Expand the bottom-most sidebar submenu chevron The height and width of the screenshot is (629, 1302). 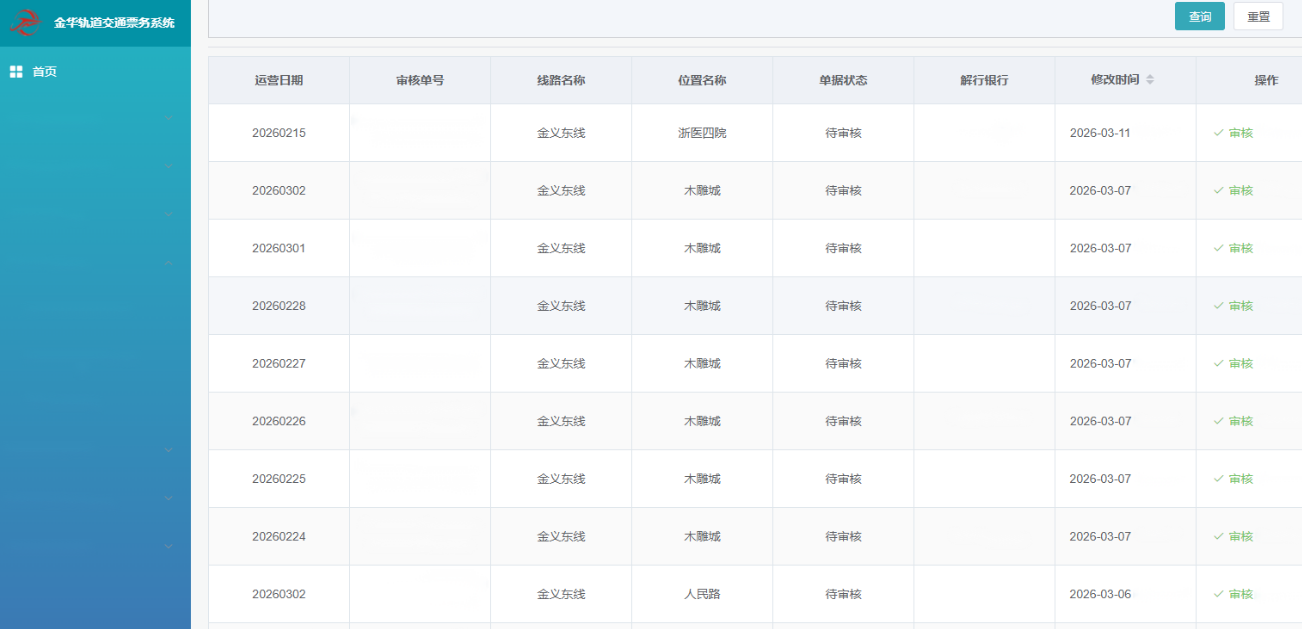[168, 546]
